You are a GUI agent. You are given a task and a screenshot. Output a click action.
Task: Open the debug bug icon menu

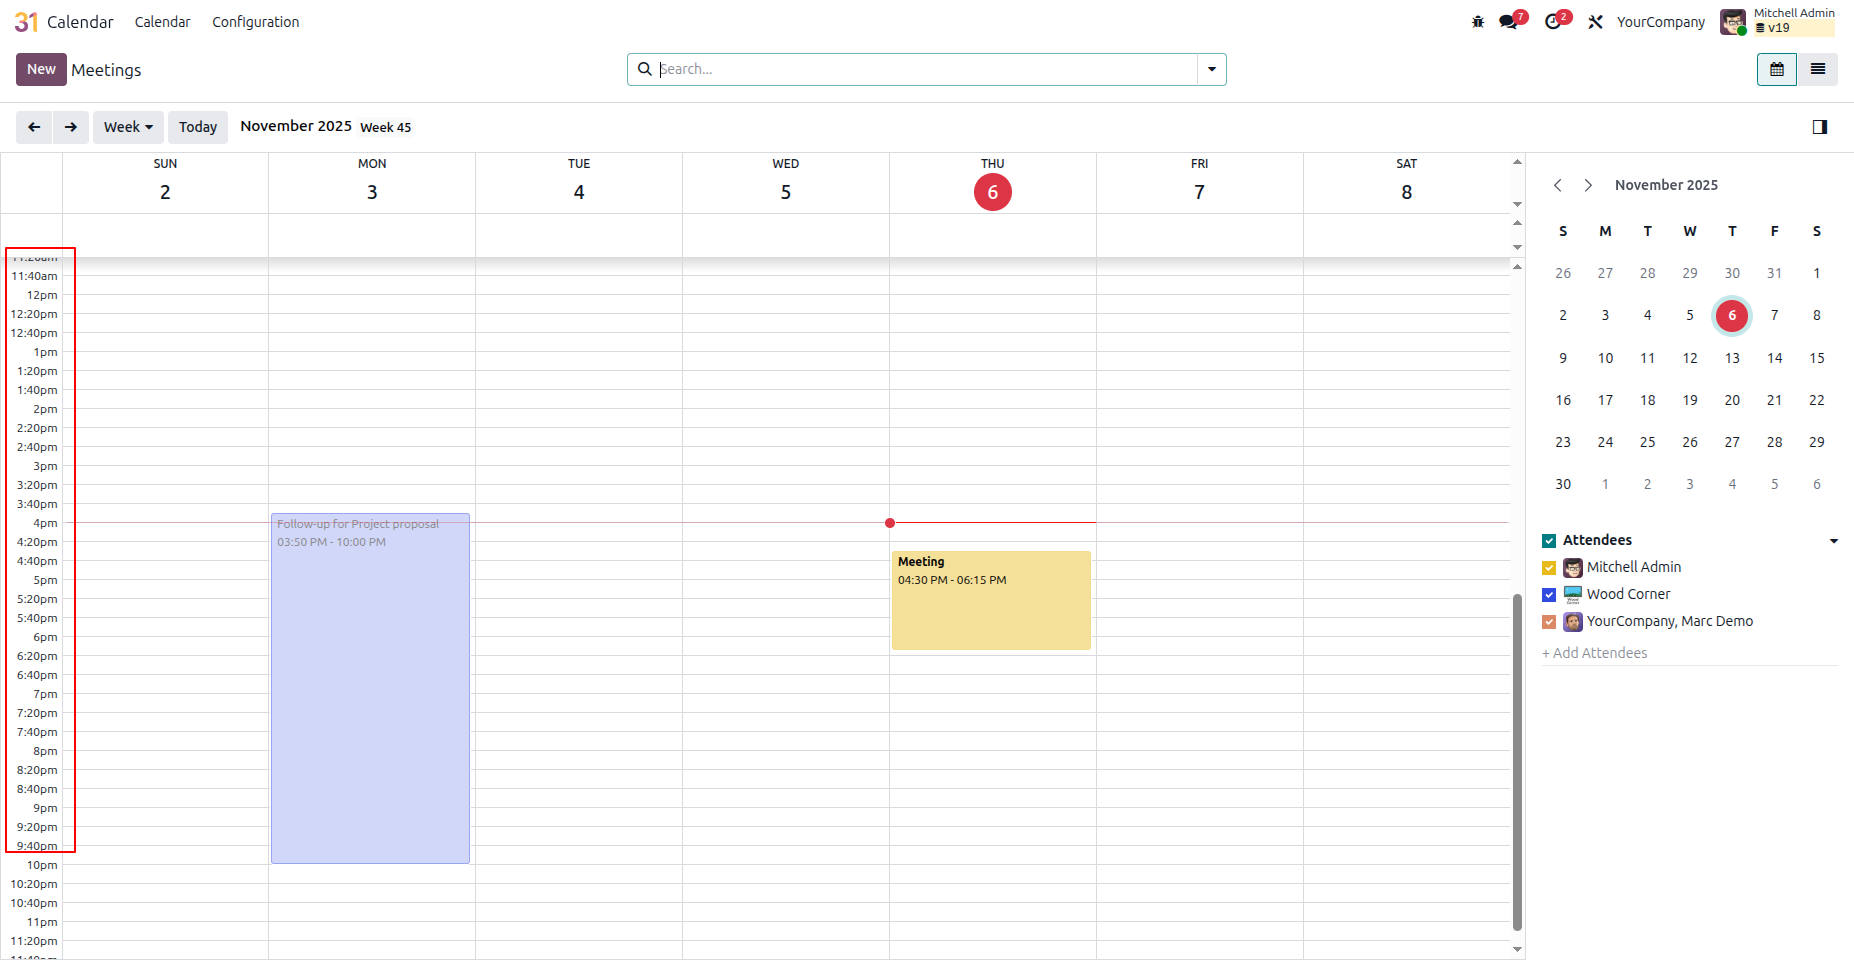[x=1478, y=22]
